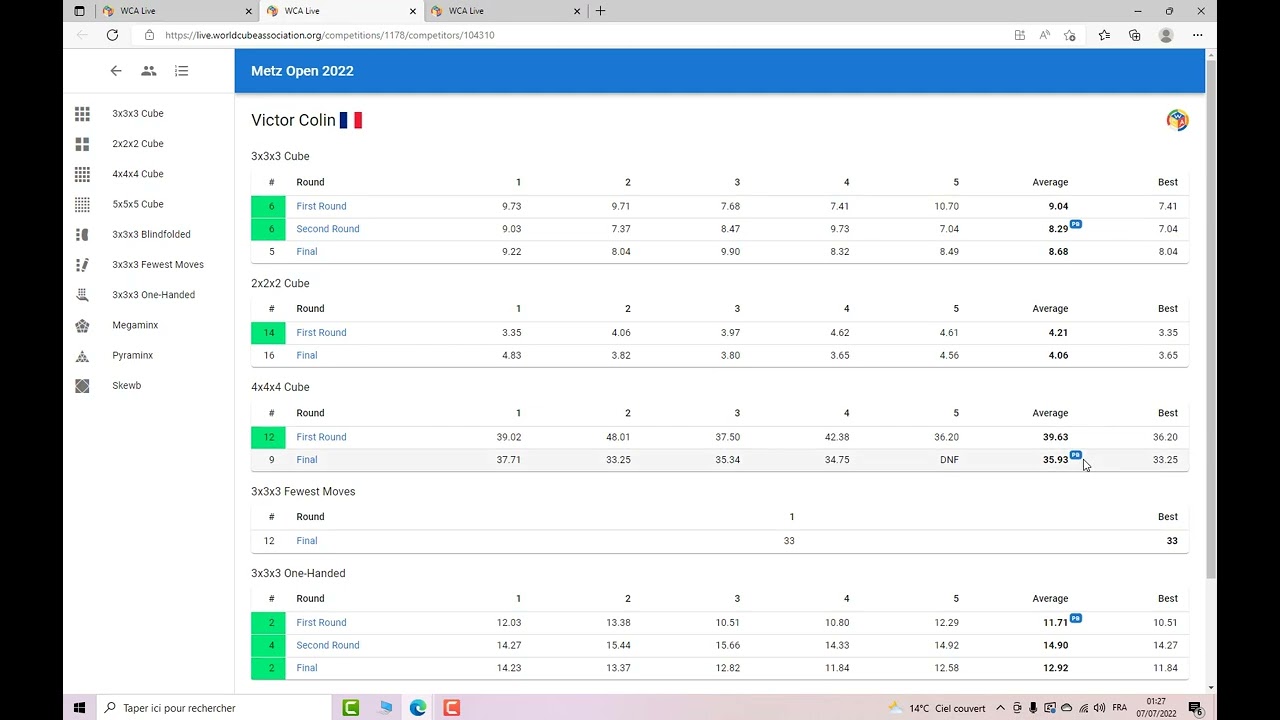
Task: Open the WCA profile logo icon
Action: pos(1177,120)
